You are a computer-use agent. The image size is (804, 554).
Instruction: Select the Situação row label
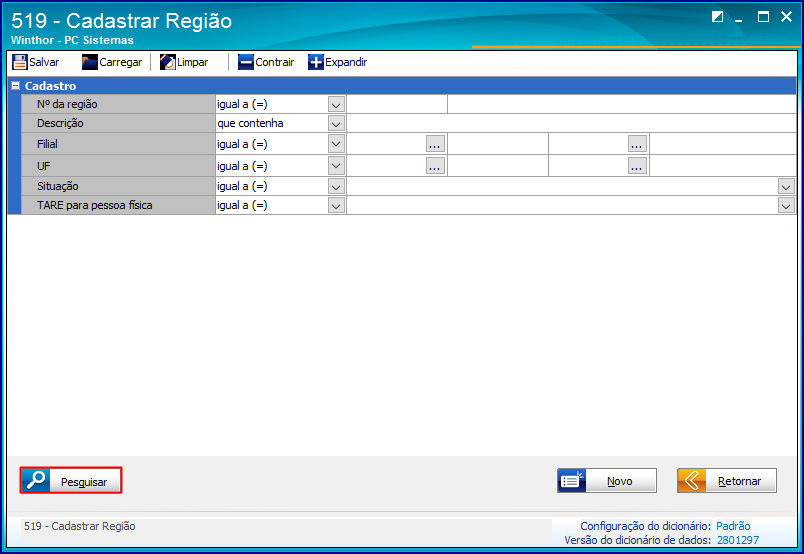click(x=57, y=186)
